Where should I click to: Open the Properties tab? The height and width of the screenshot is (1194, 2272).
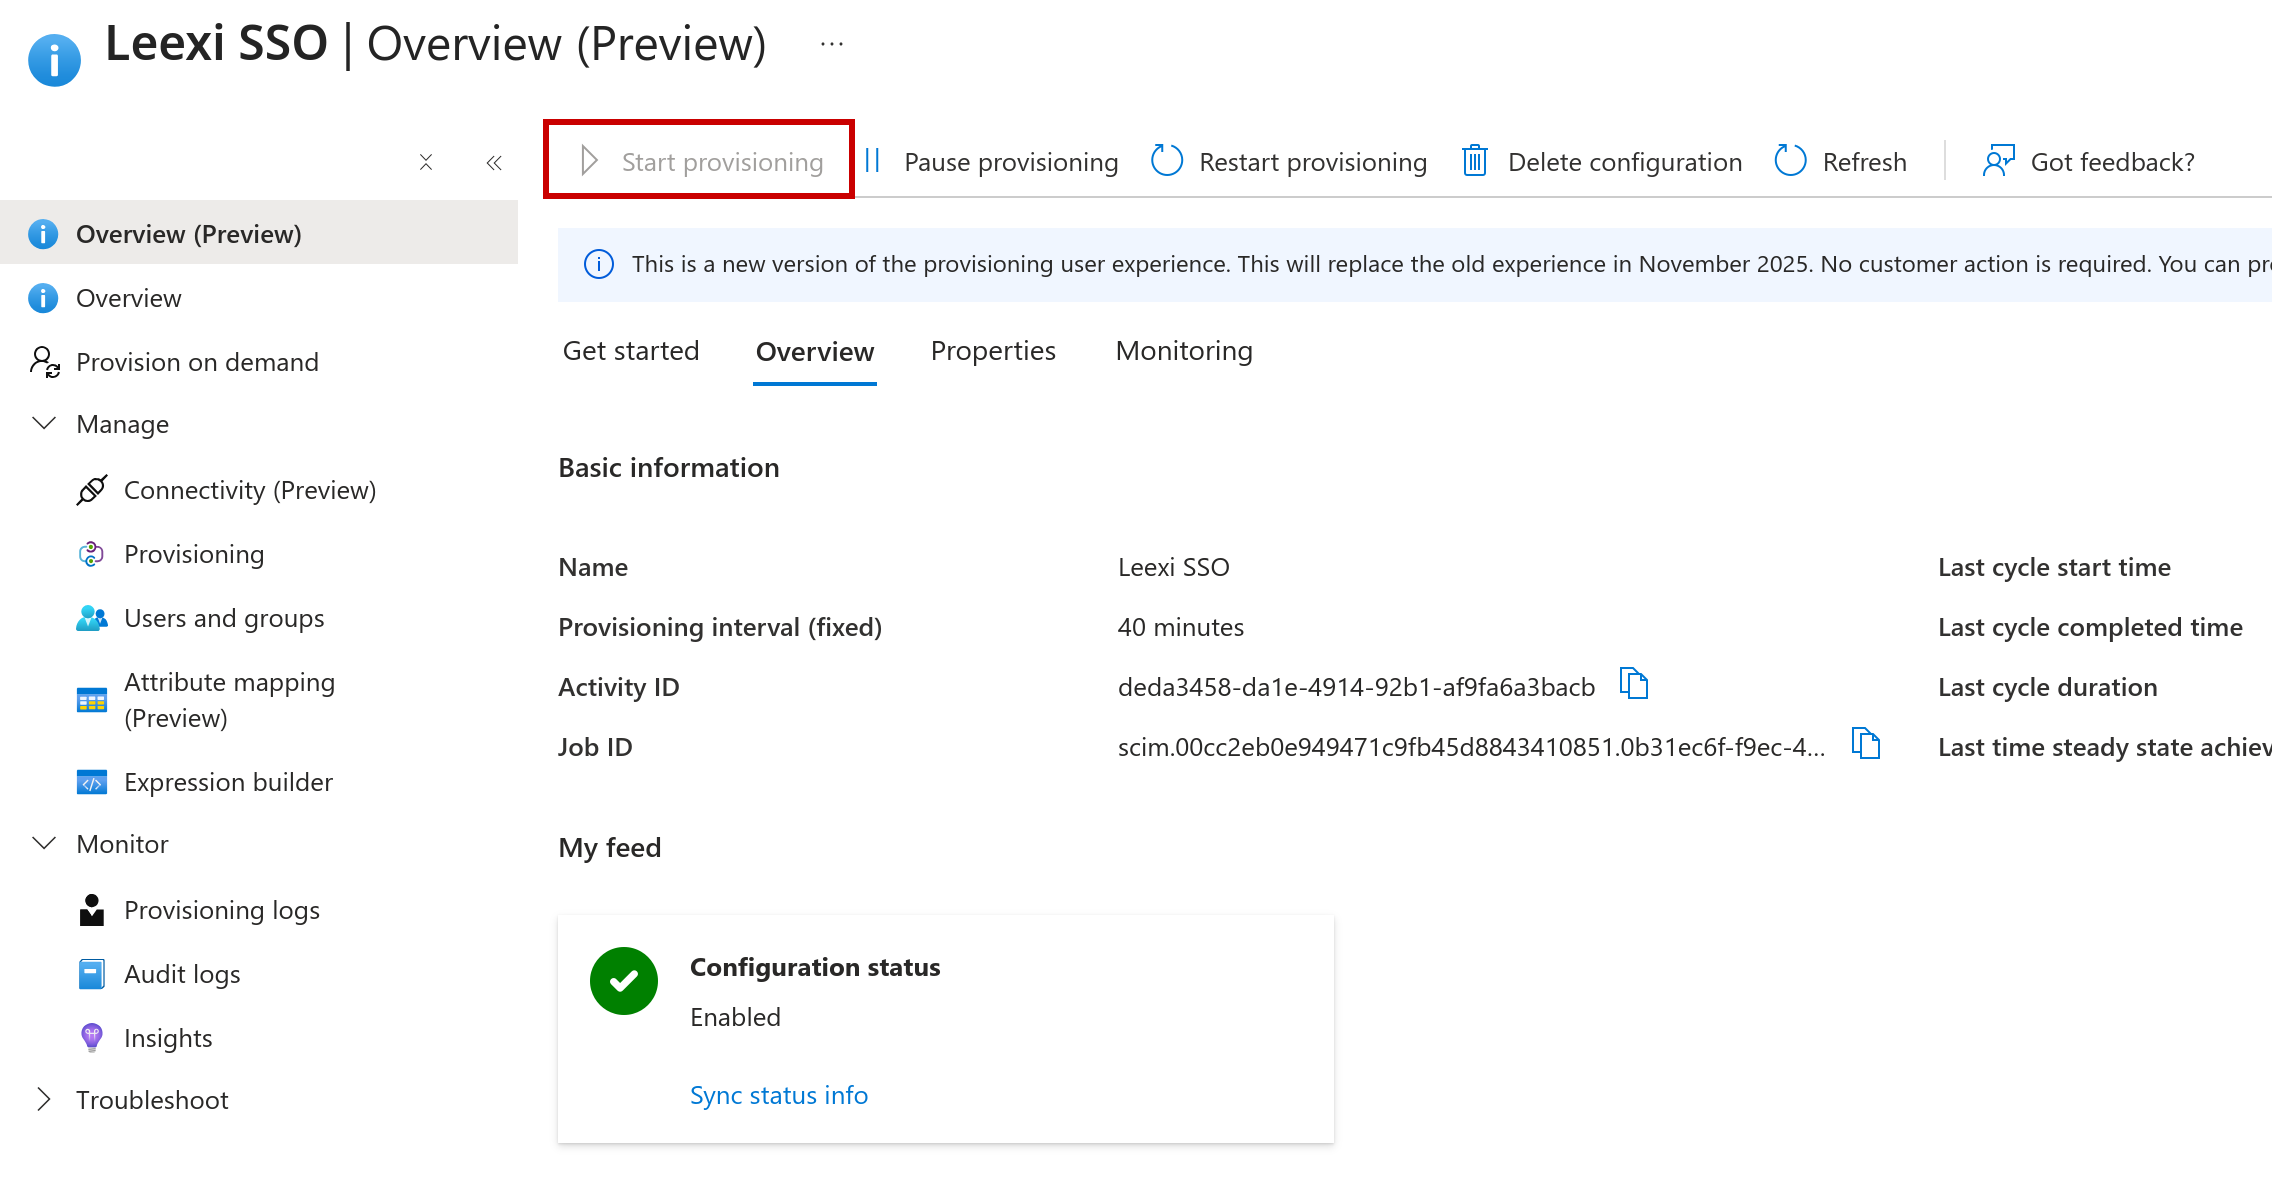tap(993, 351)
